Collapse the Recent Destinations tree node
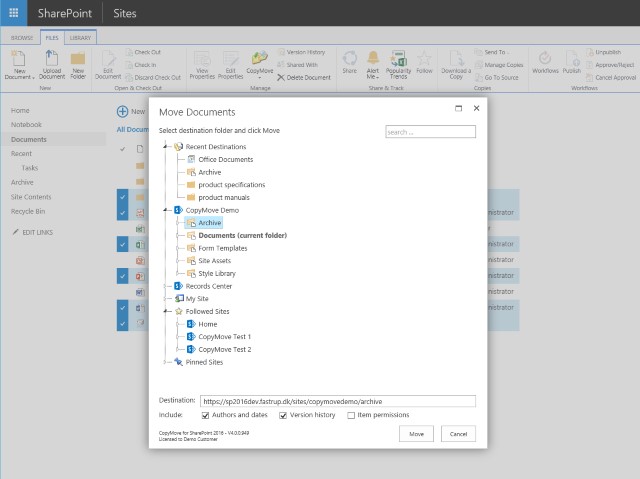Screen dimensions: 640x479 165,146
